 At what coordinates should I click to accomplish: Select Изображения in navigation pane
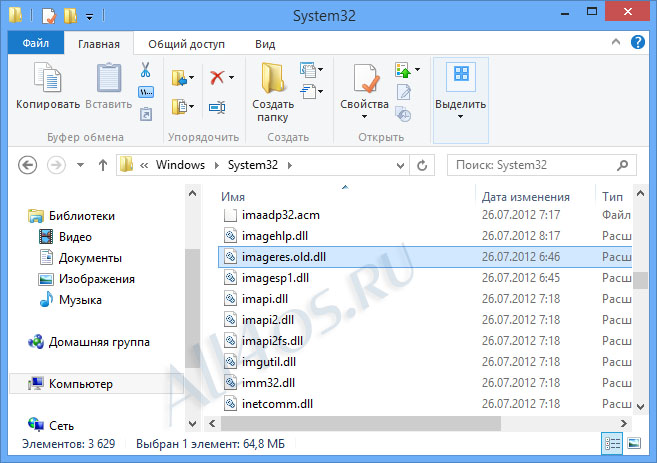[x=87, y=279]
